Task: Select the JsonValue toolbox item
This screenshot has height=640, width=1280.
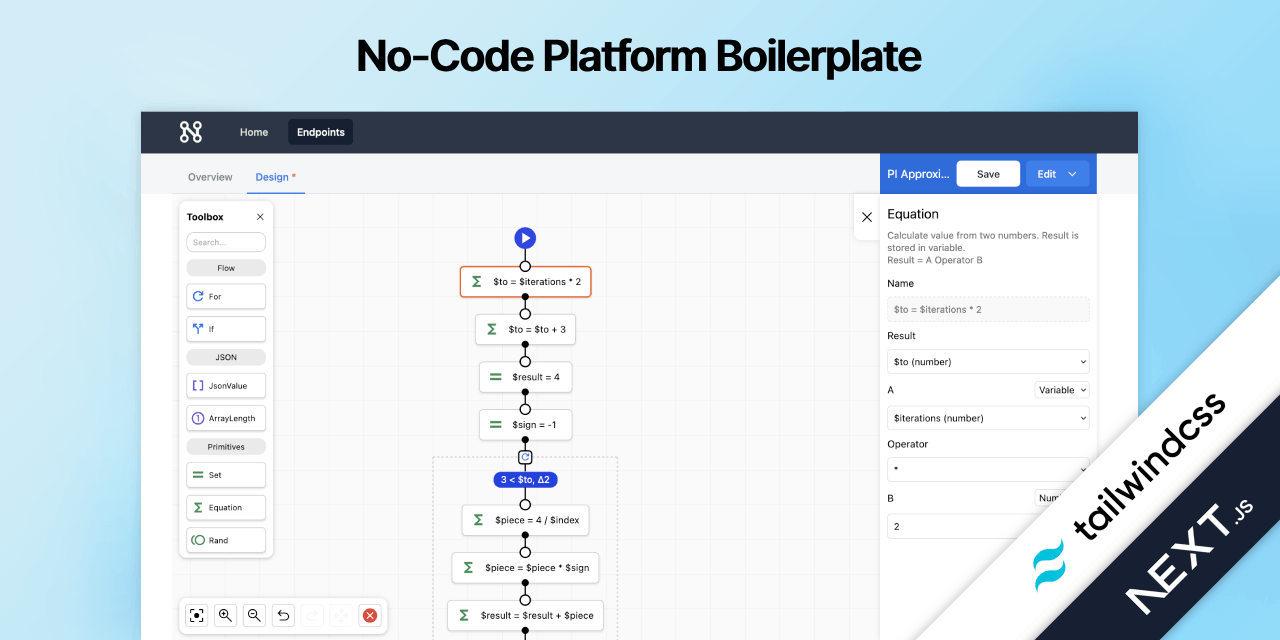Action: click(x=226, y=385)
